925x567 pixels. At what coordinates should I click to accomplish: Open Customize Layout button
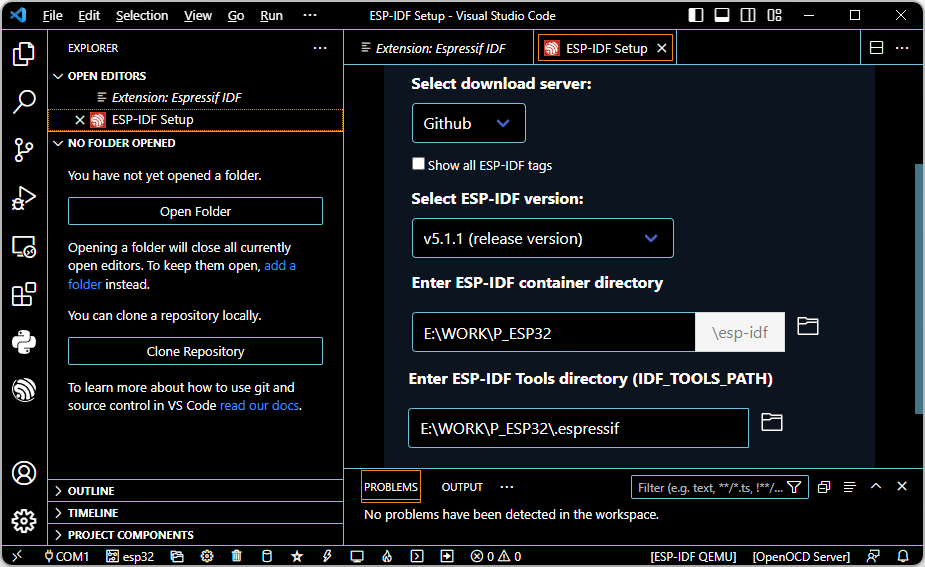[775, 15]
